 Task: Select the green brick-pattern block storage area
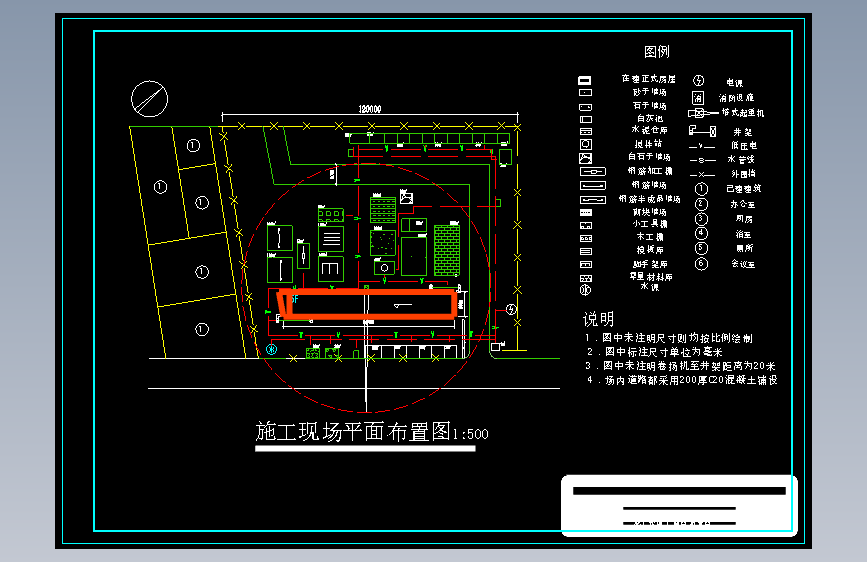pyautogui.click(x=447, y=250)
